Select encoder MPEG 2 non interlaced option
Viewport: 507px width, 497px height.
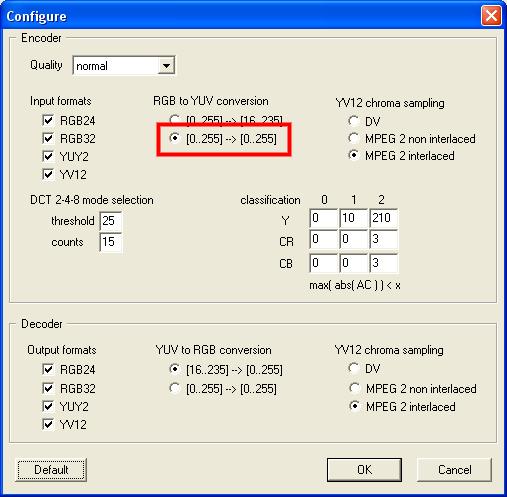[x=354, y=138]
